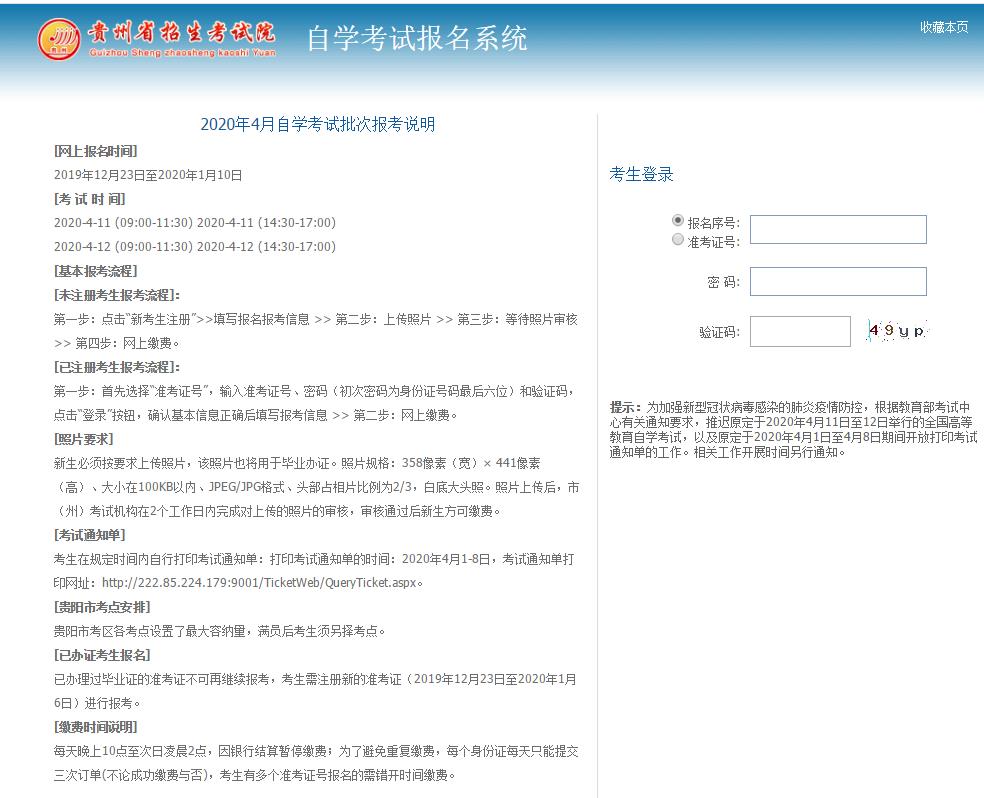Click the Guizhou exam institute round logo

pos(58,39)
